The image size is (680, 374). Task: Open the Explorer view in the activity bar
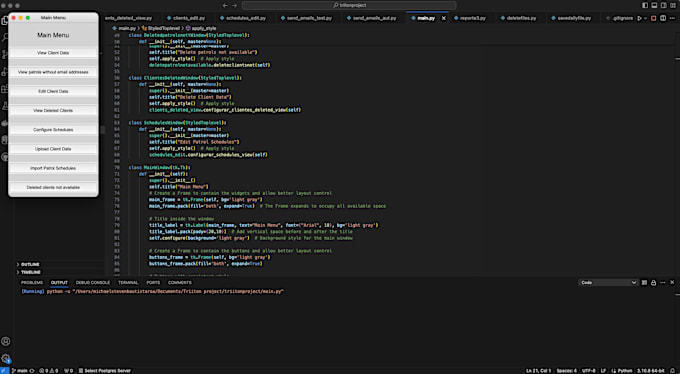click(4, 20)
